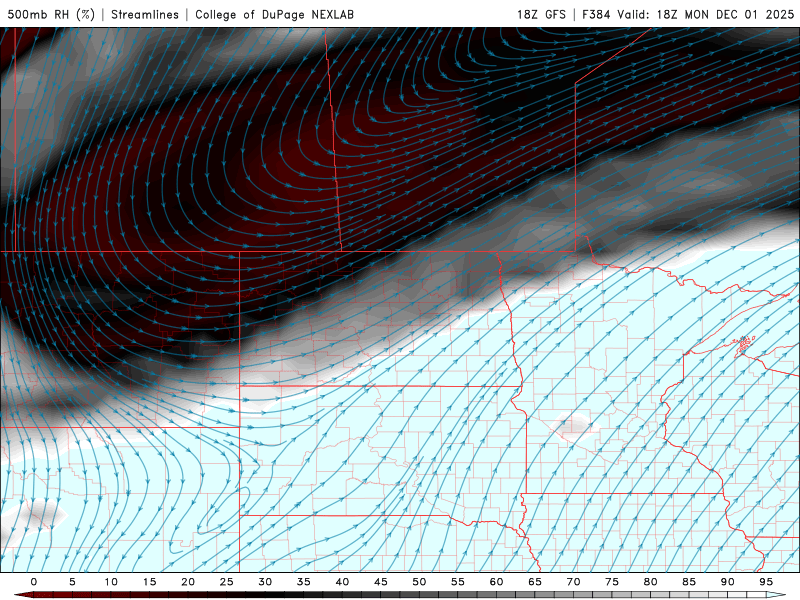
Task: Select the "F384" forecast hour text
Action: [x=596, y=14]
